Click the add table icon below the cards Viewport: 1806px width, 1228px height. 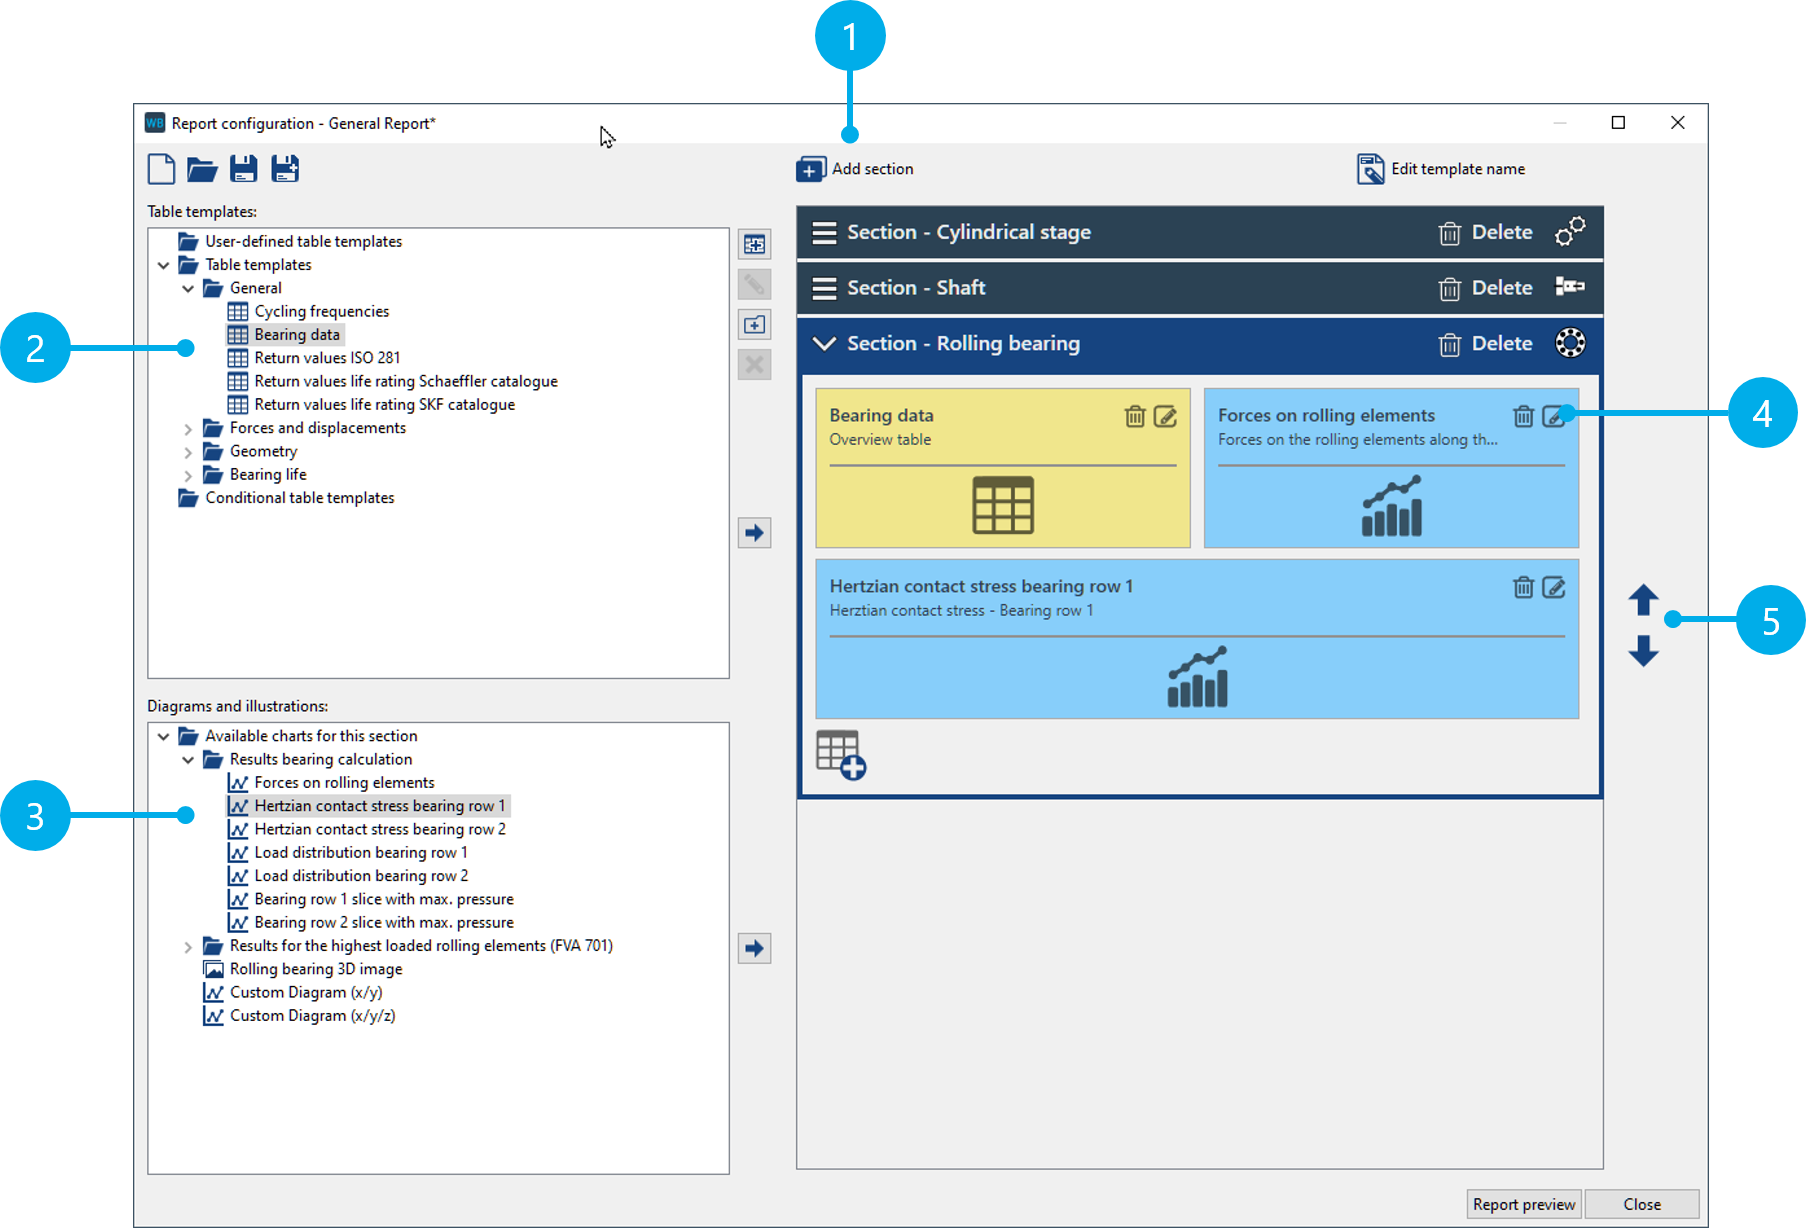[840, 754]
